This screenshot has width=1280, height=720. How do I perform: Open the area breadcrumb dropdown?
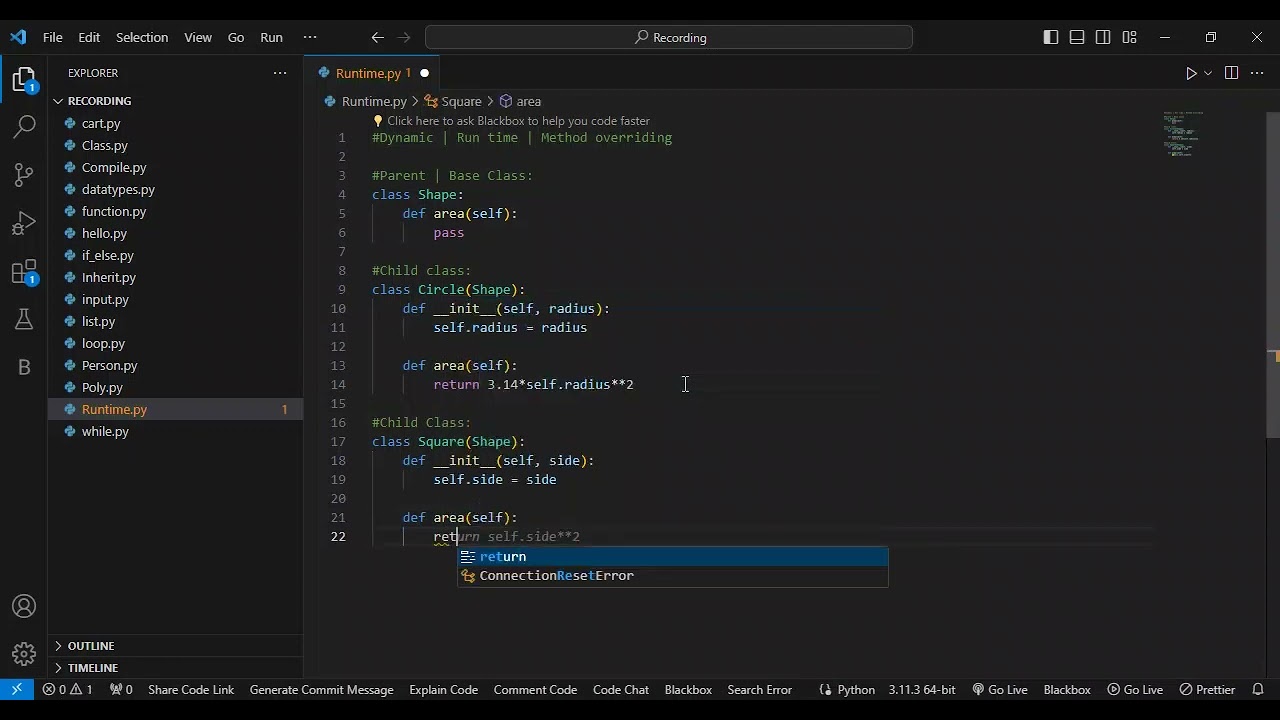(x=520, y=101)
